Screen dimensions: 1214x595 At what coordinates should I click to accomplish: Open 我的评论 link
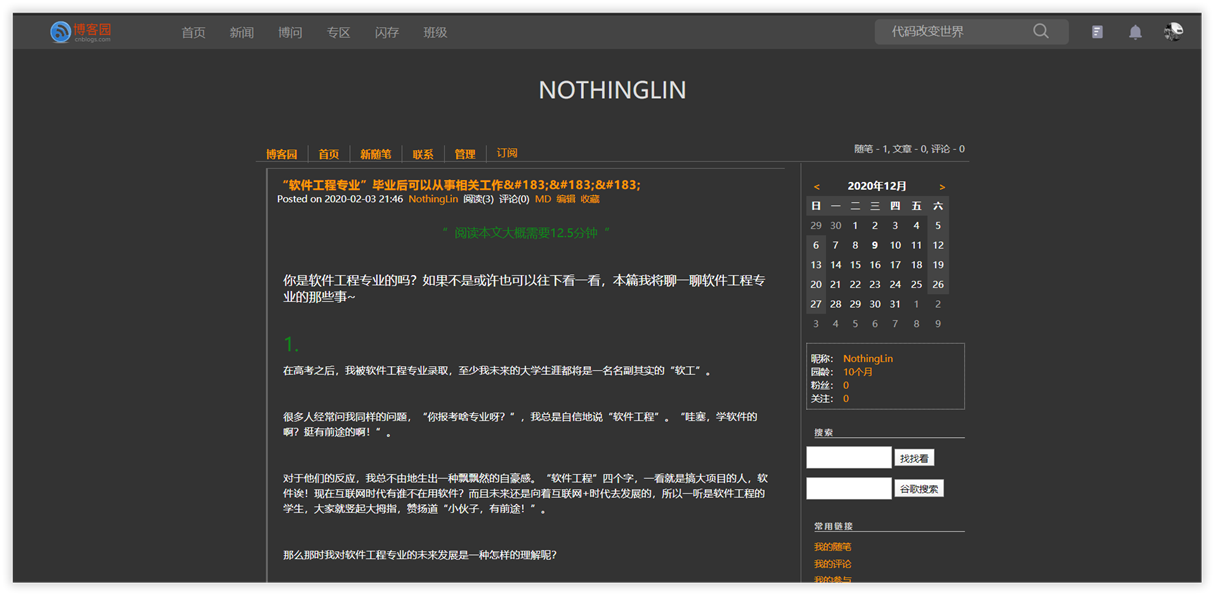pos(833,564)
